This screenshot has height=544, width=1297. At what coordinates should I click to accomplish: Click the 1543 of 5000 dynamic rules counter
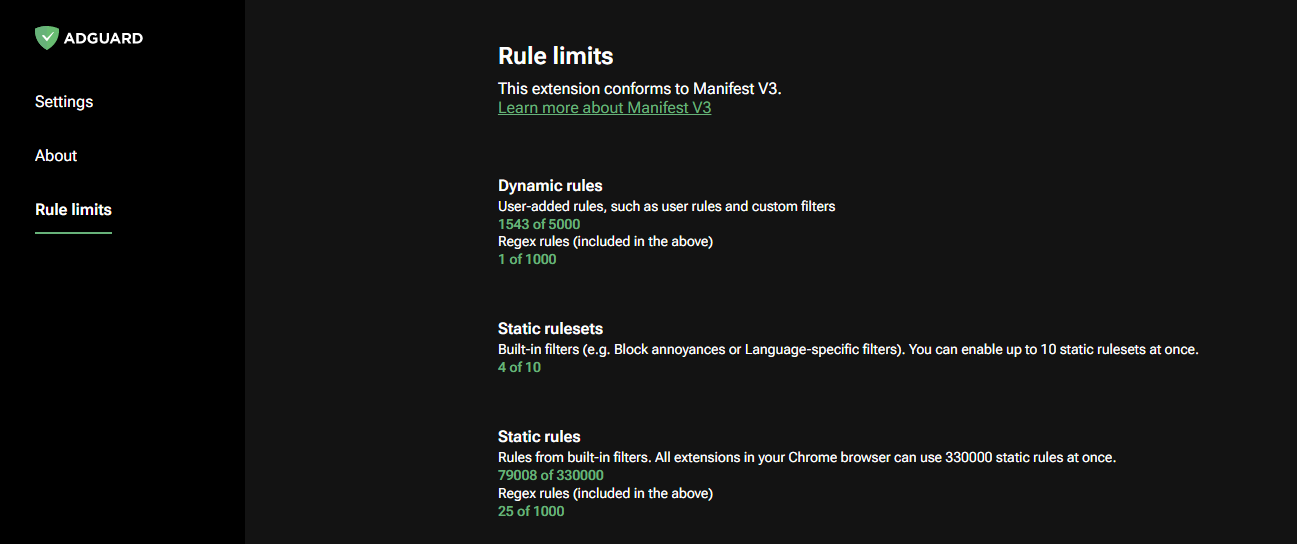[538, 225]
